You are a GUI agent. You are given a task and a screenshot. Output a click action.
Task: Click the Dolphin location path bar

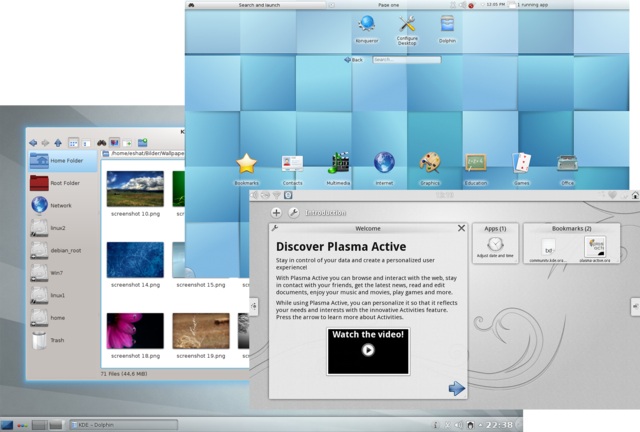tap(143, 154)
